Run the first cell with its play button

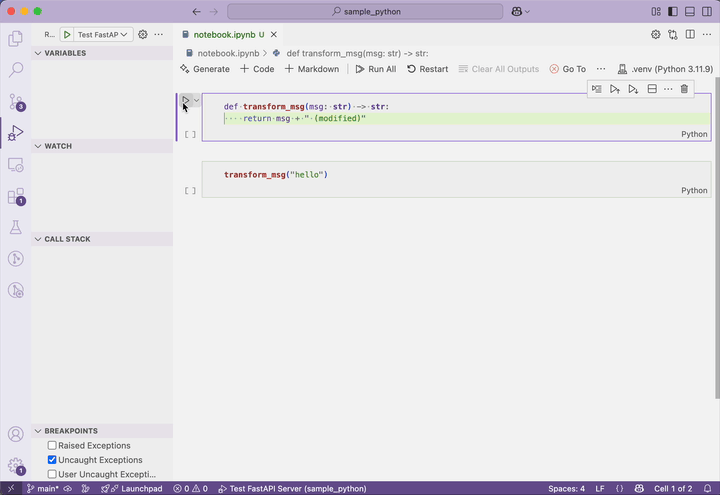pos(186,100)
